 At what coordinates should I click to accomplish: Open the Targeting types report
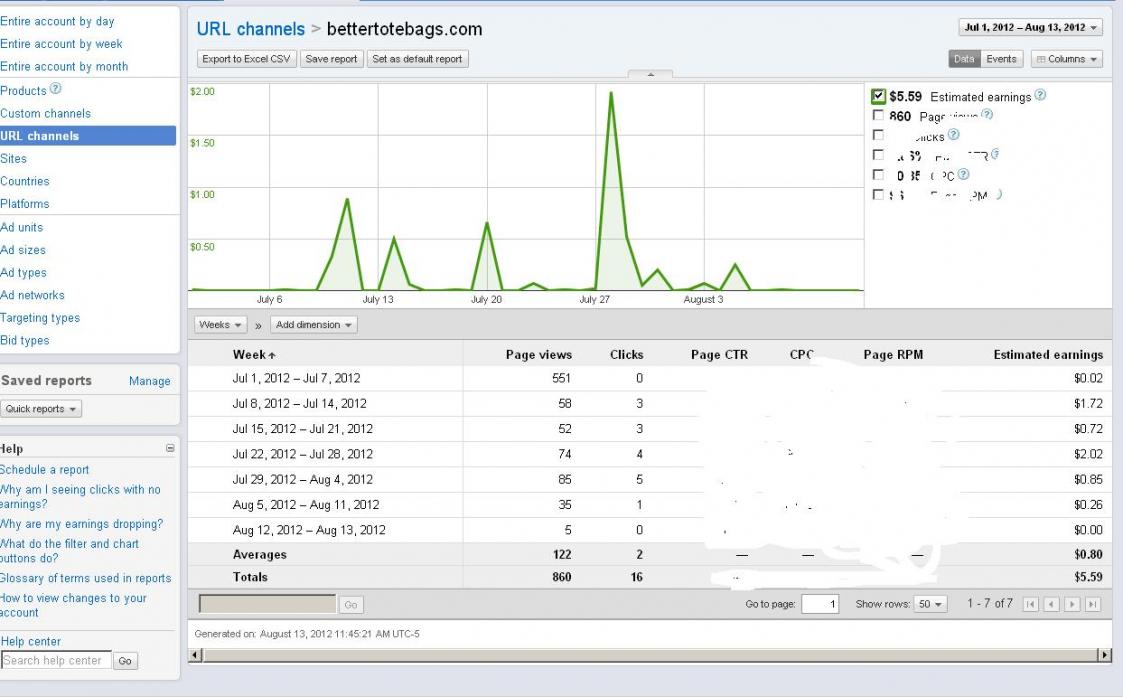click(x=40, y=317)
